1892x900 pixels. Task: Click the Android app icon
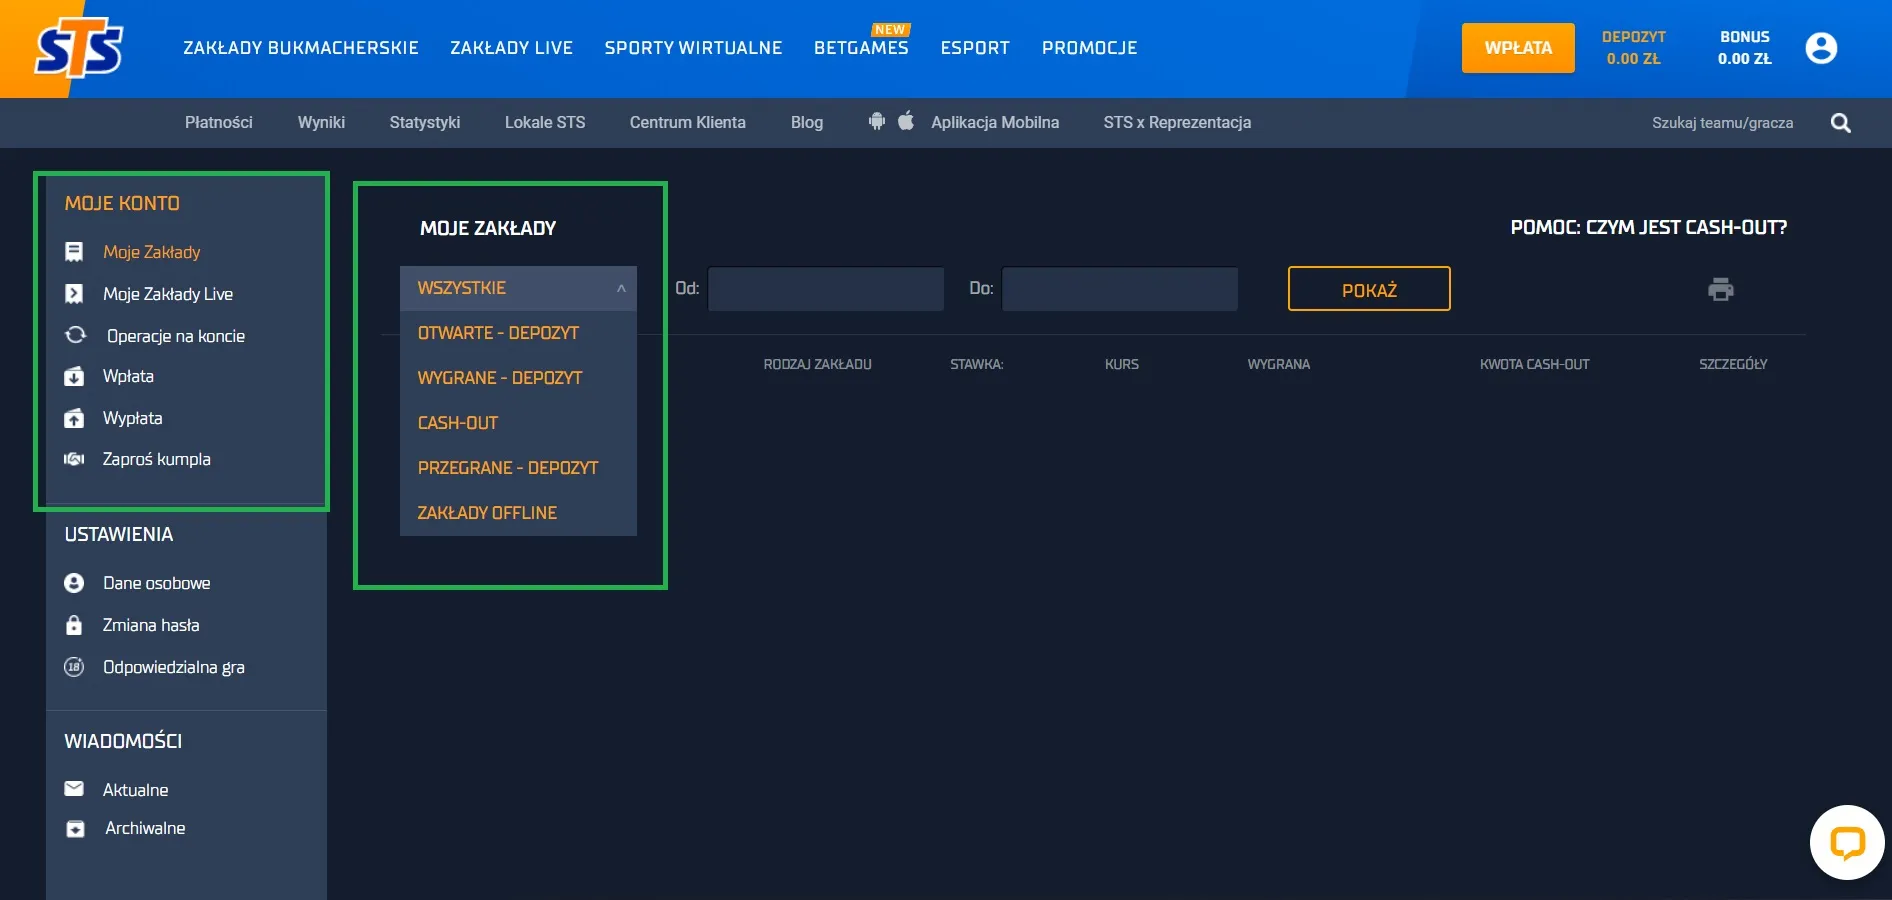tap(877, 121)
